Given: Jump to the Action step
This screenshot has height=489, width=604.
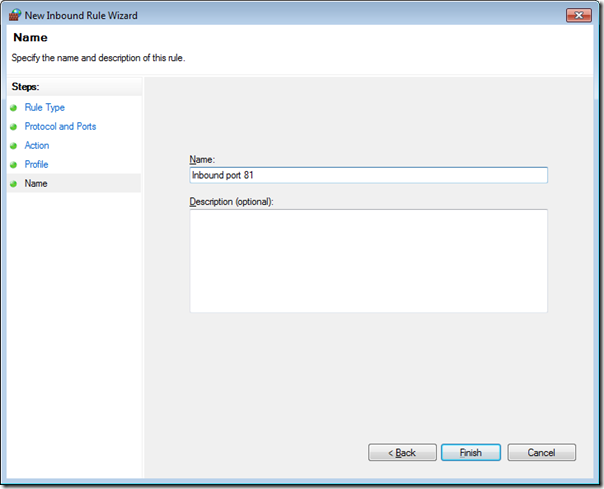Looking at the screenshot, I should click(37, 145).
